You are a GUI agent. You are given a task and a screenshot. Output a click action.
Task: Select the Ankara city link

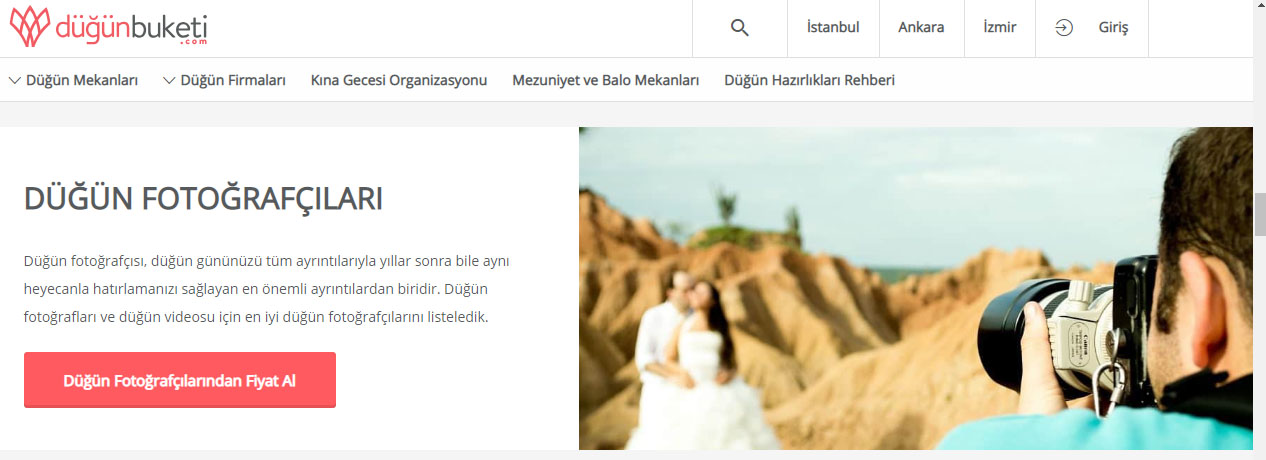click(921, 28)
